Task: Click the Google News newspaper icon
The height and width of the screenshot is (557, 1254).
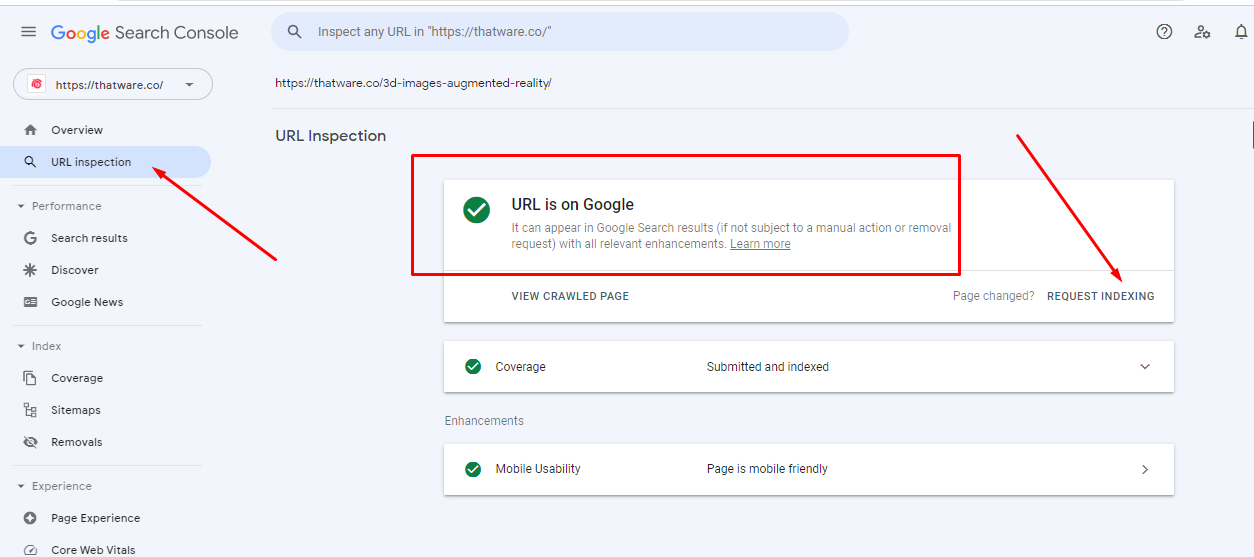Action: click(30, 302)
